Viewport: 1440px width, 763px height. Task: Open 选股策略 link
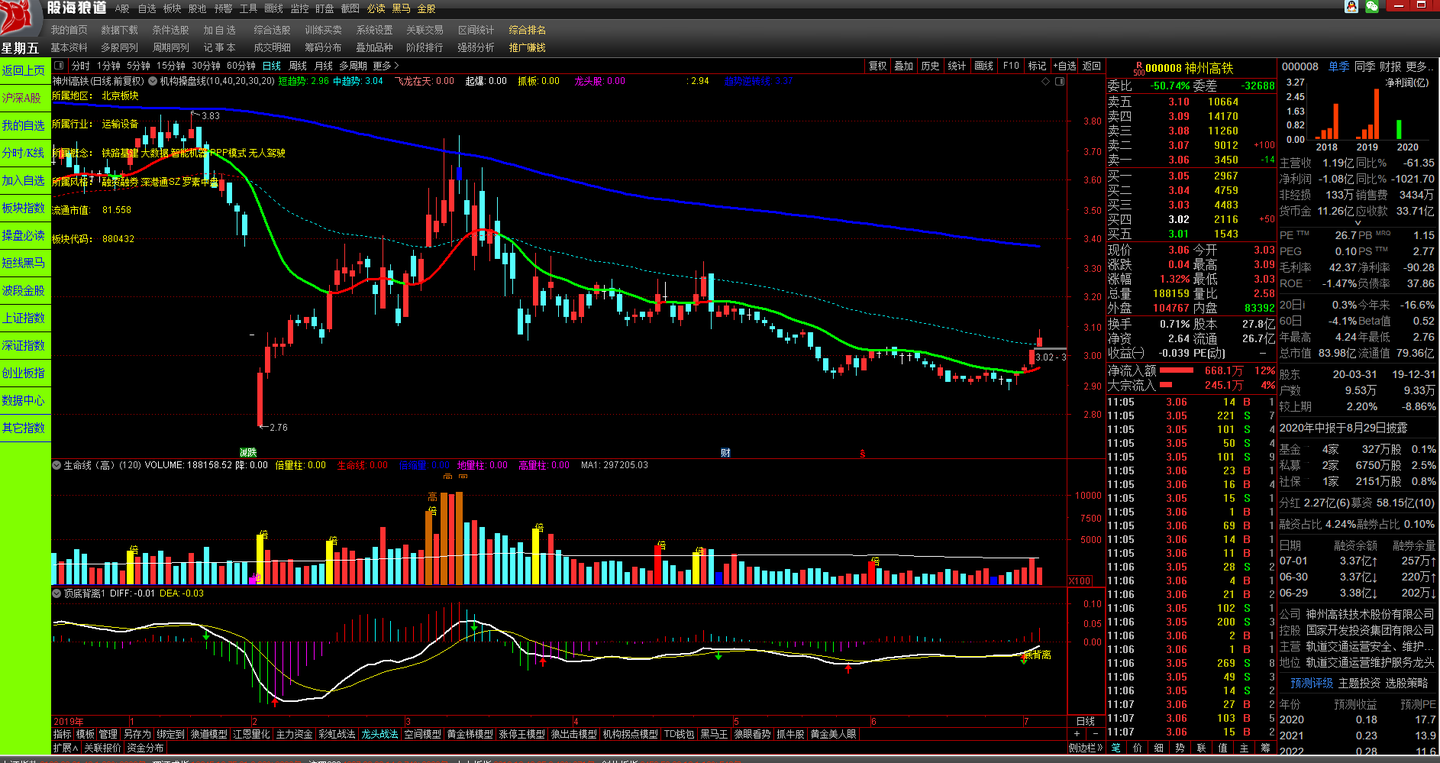1406,683
